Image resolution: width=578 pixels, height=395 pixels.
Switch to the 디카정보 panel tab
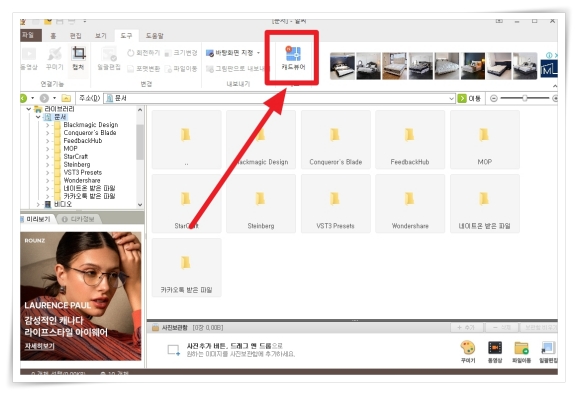(x=79, y=219)
